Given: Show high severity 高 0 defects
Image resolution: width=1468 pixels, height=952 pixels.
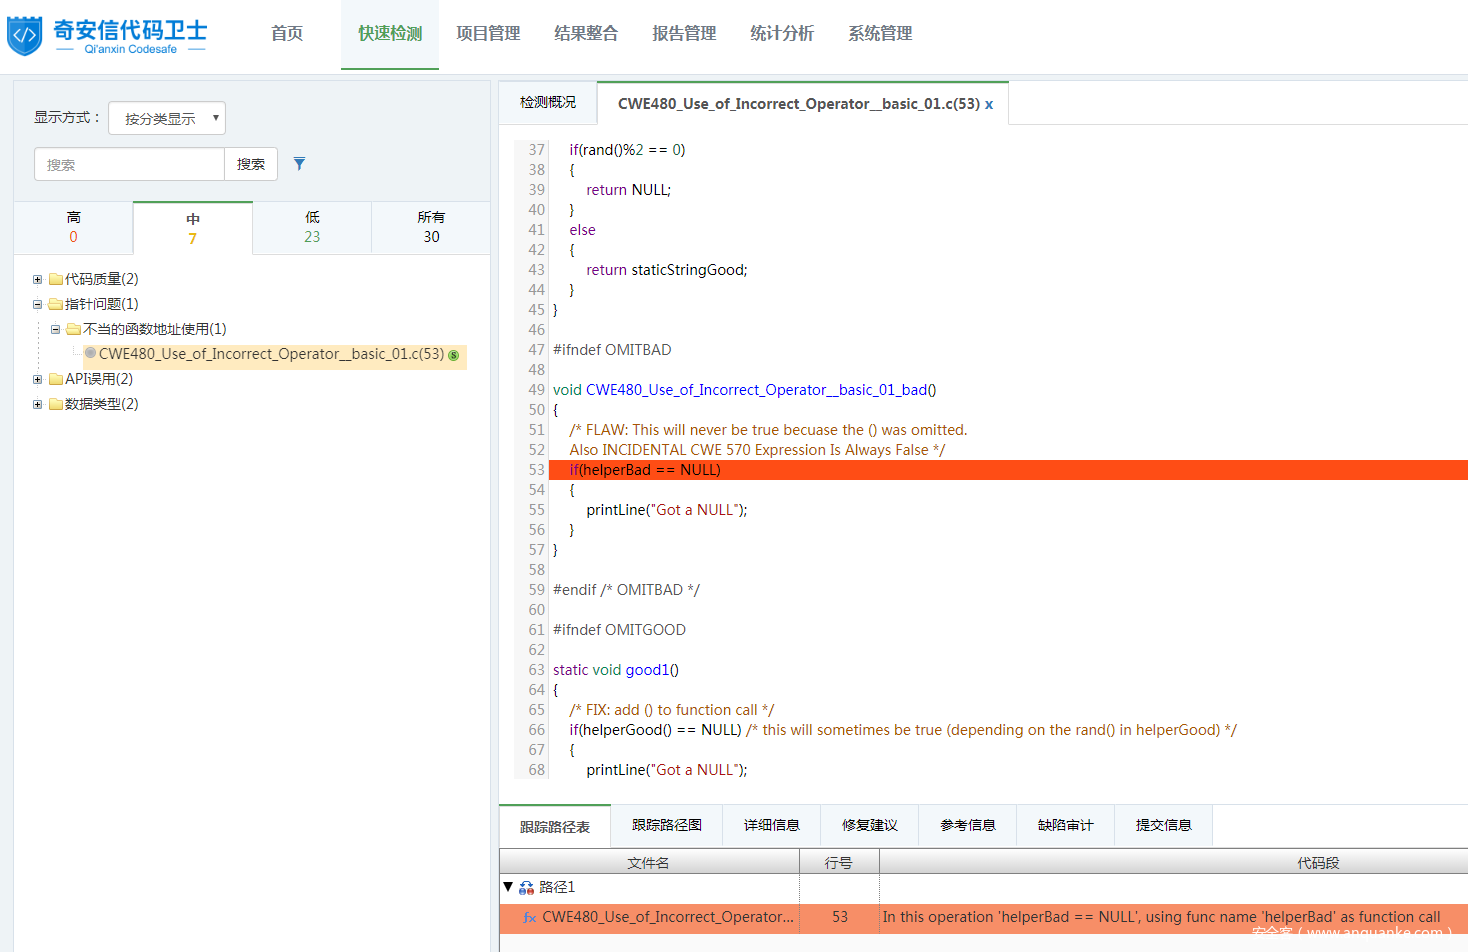Looking at the screenshot, I should pos(73,228).
